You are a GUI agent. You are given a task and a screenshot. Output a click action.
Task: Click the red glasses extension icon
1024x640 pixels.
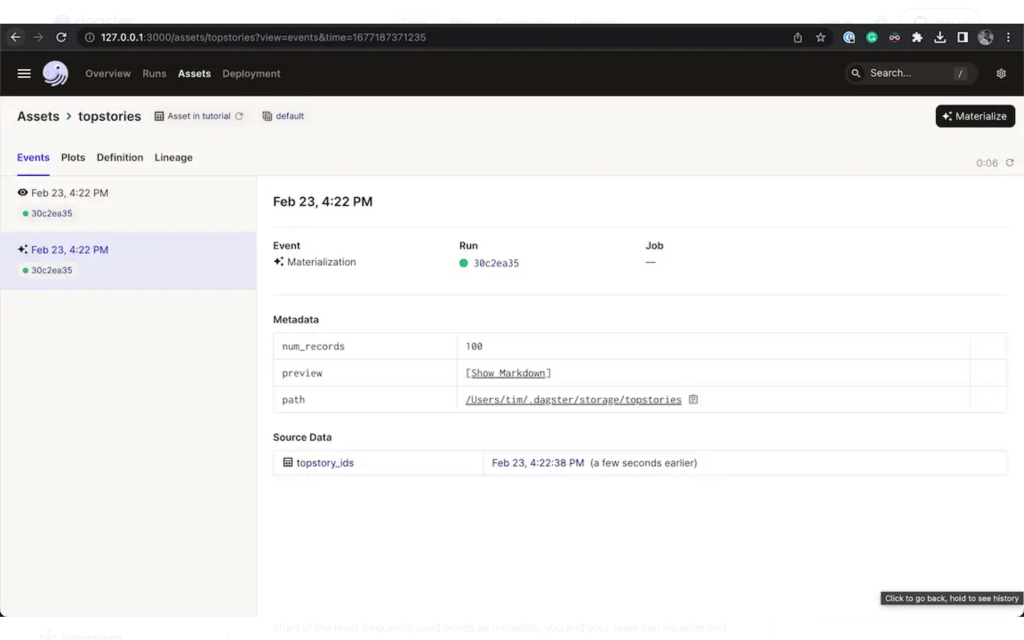(x=894, y=37)
